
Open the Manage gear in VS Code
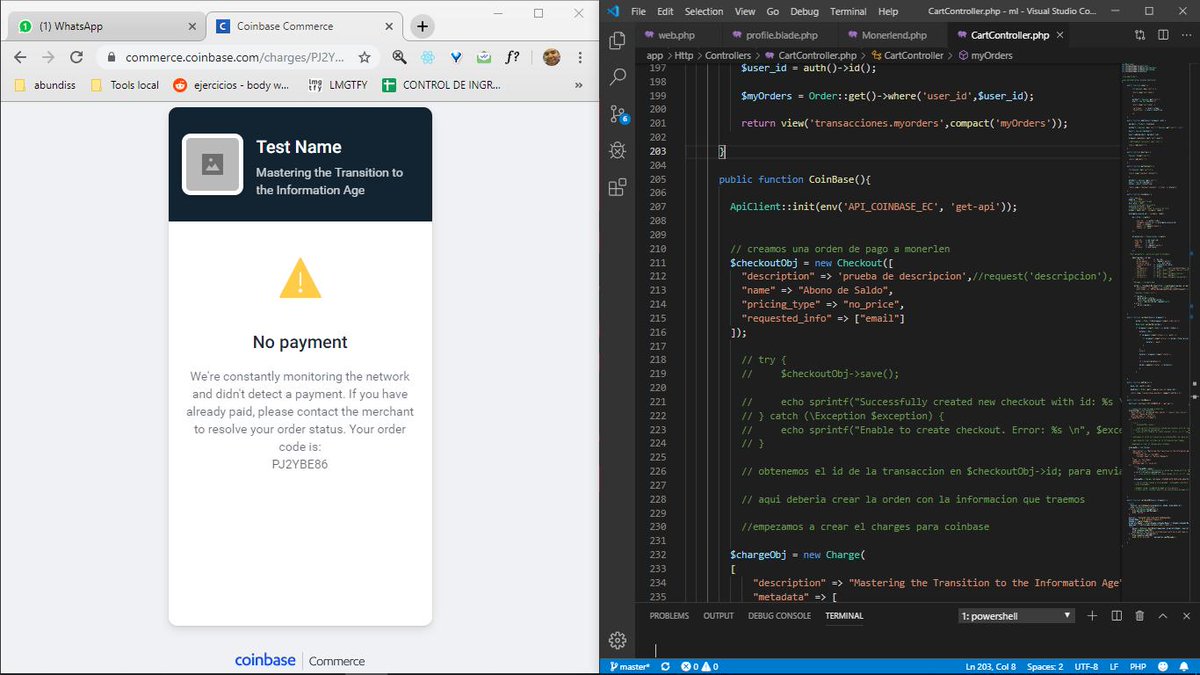click(x=617, y=640)
